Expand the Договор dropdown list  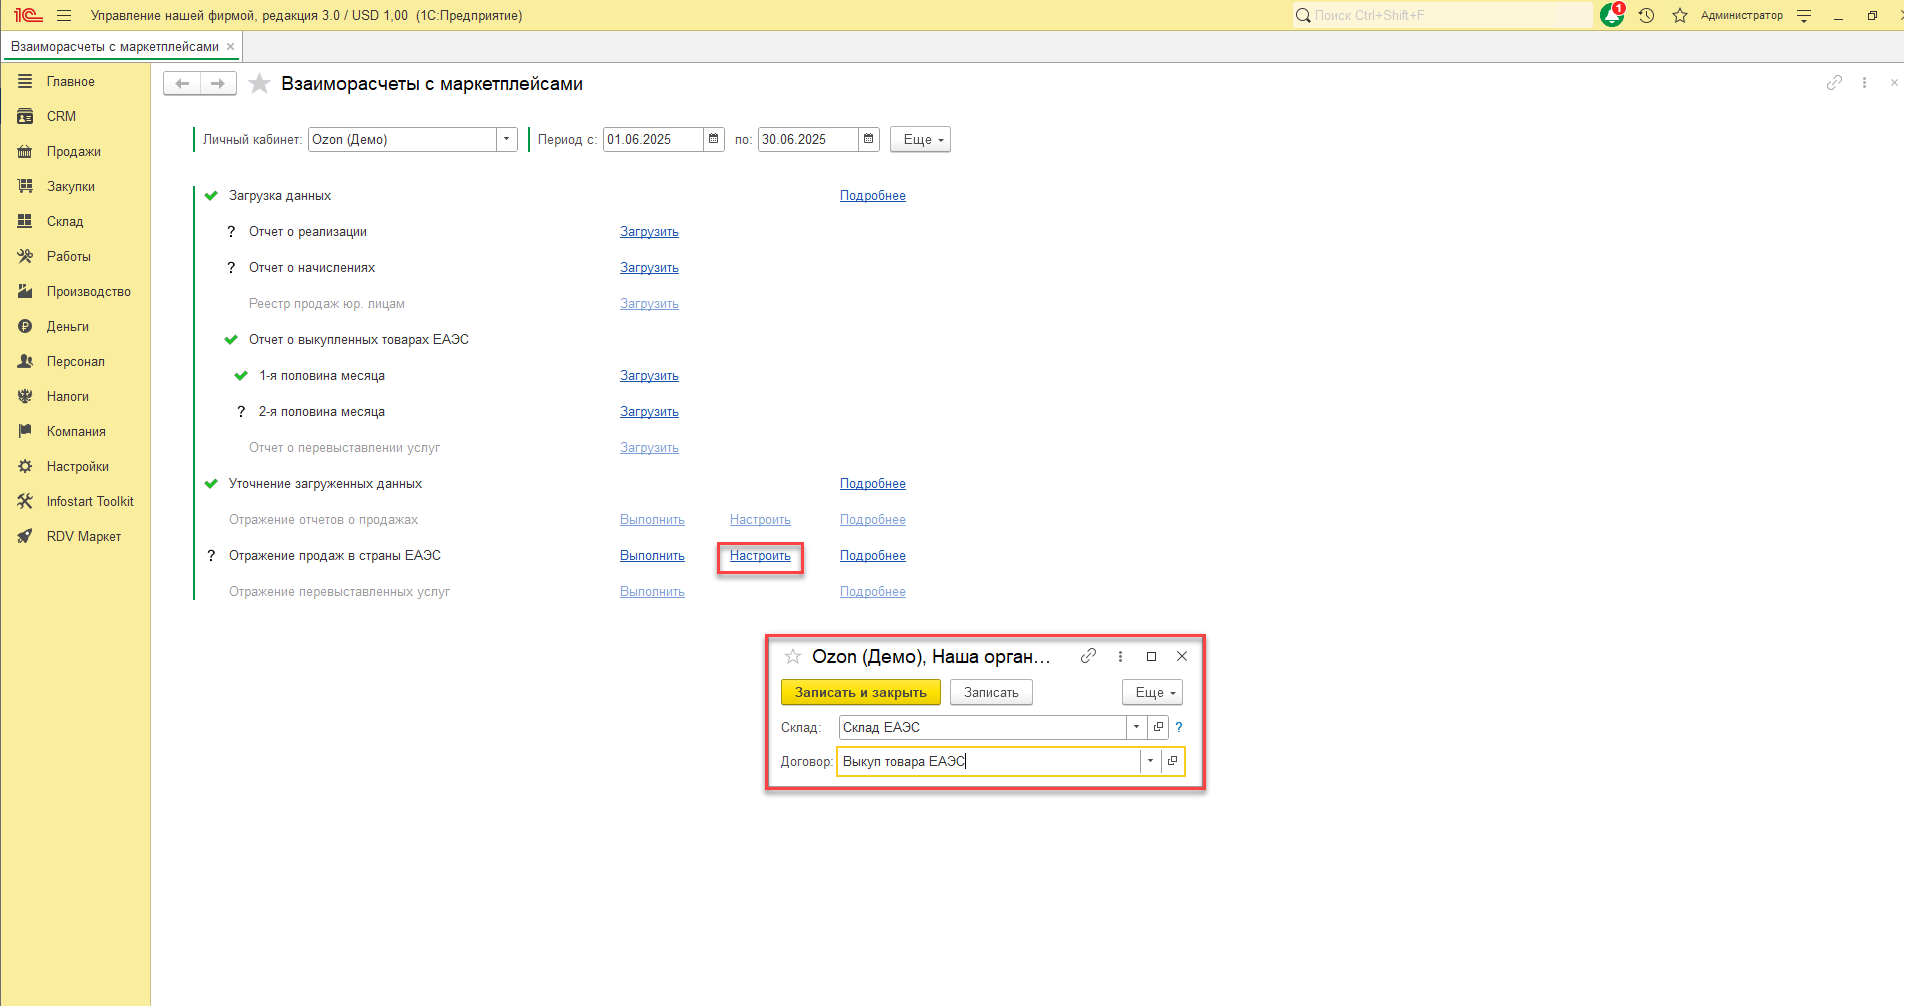pos(1150,761)
